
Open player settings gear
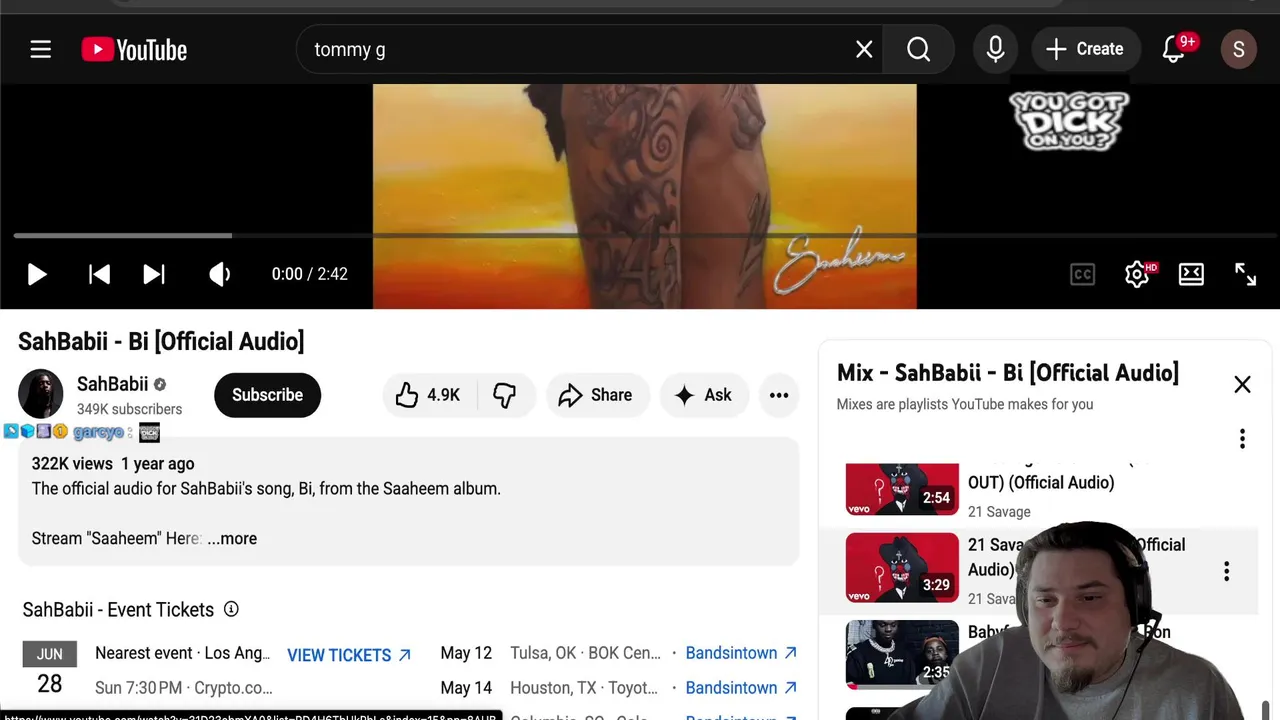coord(1137,274)
